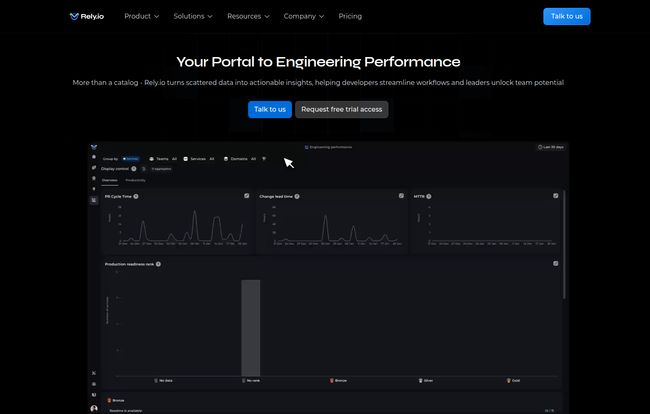Click the Teams icon in filter bar
The image size is (650, 414).
(x=151, y=159)
